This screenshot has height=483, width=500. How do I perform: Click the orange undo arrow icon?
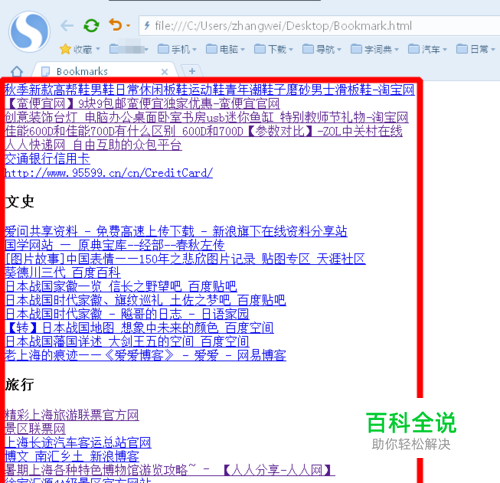point(115,25)
